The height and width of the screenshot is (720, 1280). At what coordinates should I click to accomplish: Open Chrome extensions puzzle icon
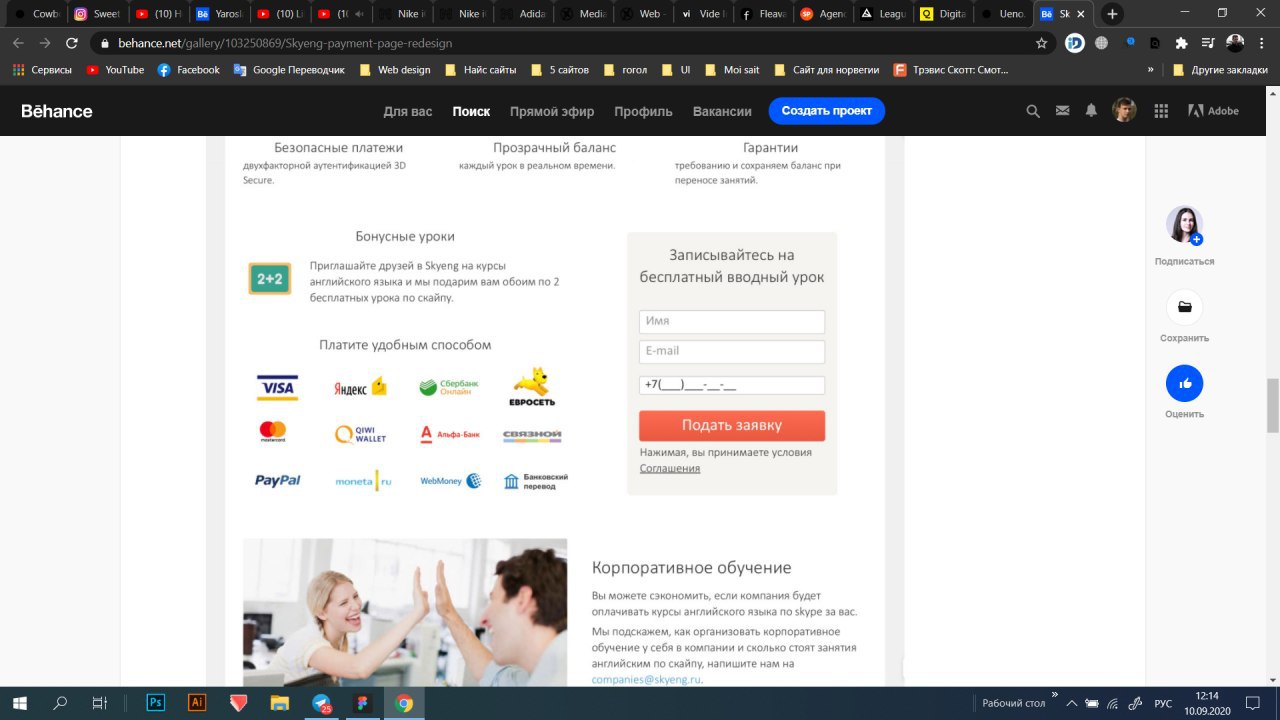(x=1181, y=43)
